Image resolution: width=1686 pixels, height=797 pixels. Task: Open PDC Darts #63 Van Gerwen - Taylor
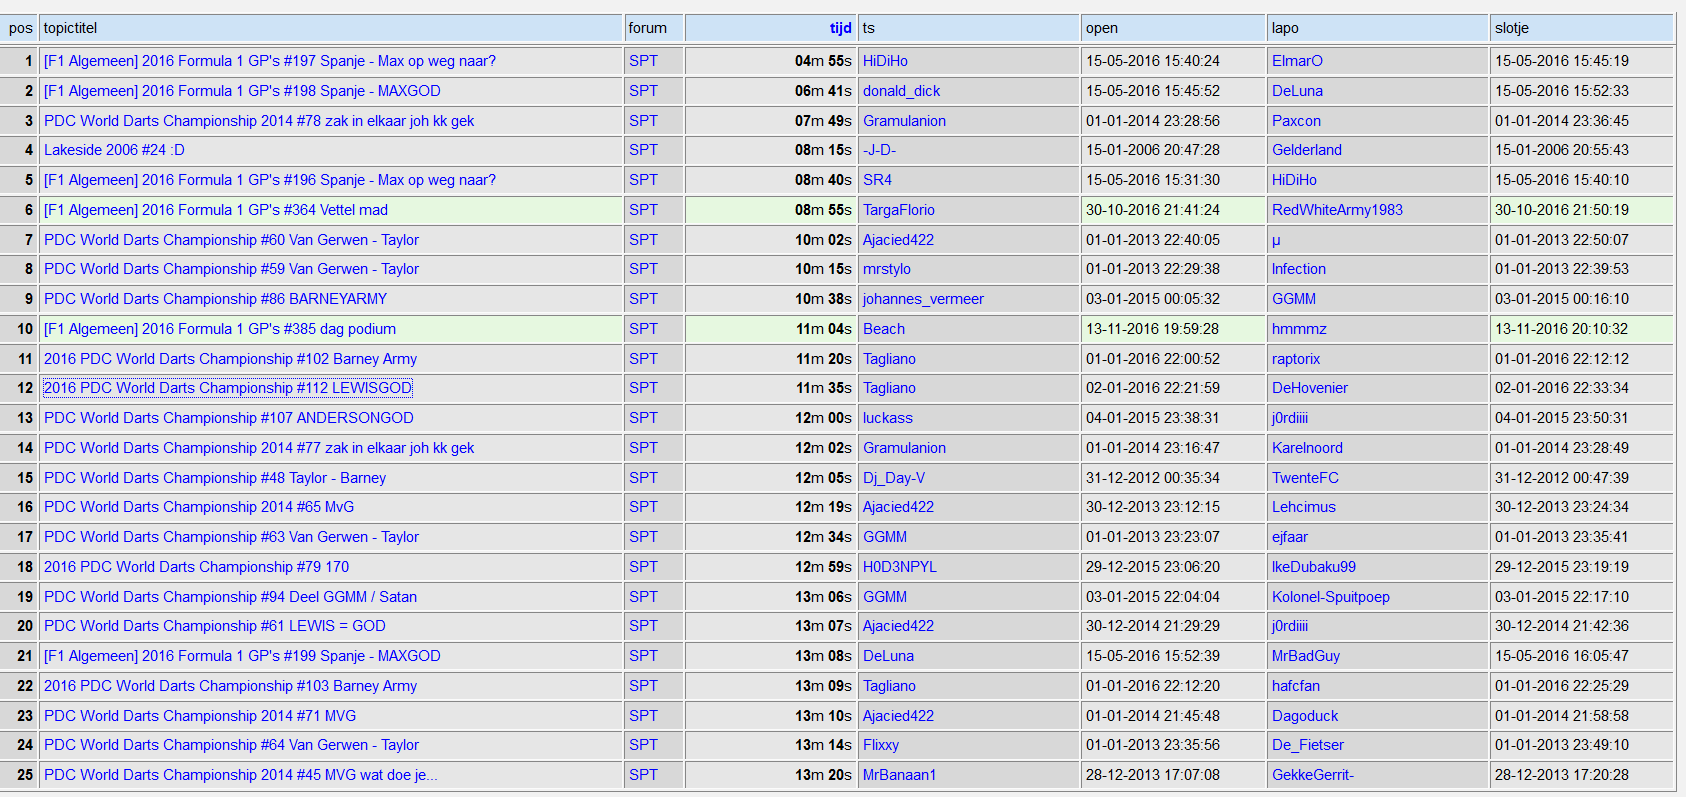[231, 537]
